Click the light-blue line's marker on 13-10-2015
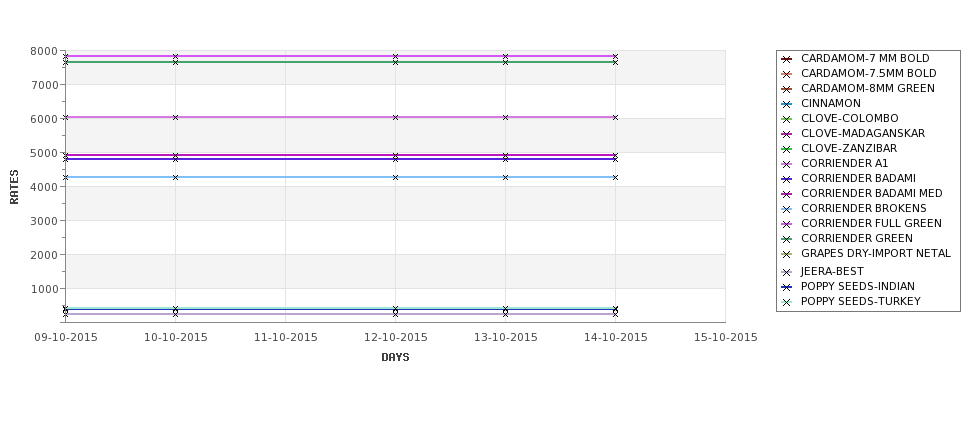 pos(506,177)
